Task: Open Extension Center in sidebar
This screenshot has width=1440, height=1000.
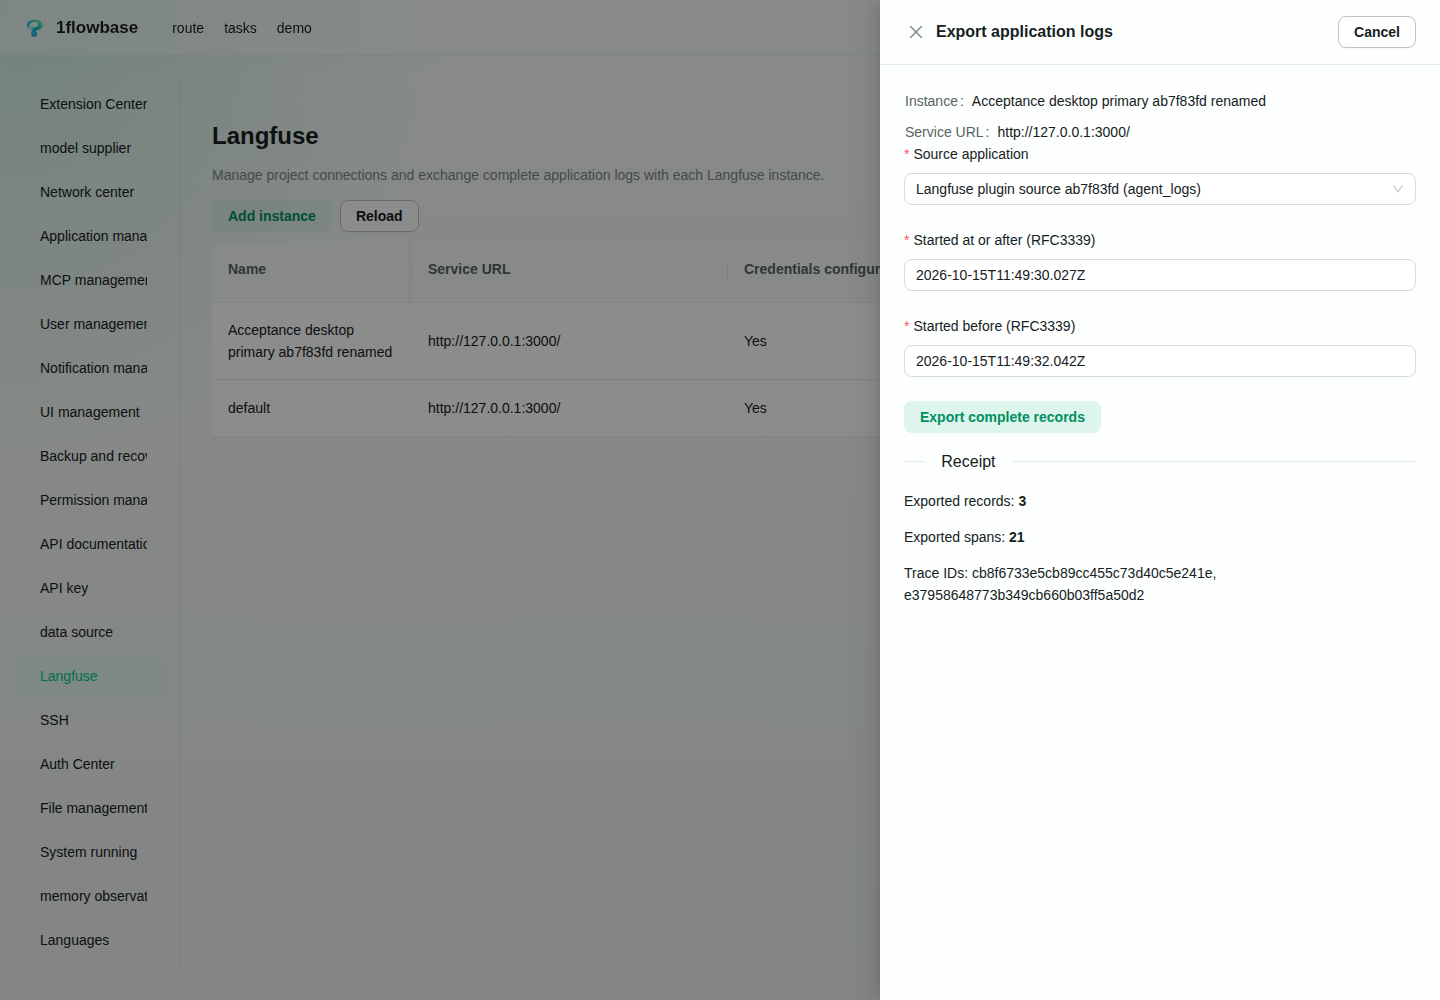Action: tap(90, 104)
